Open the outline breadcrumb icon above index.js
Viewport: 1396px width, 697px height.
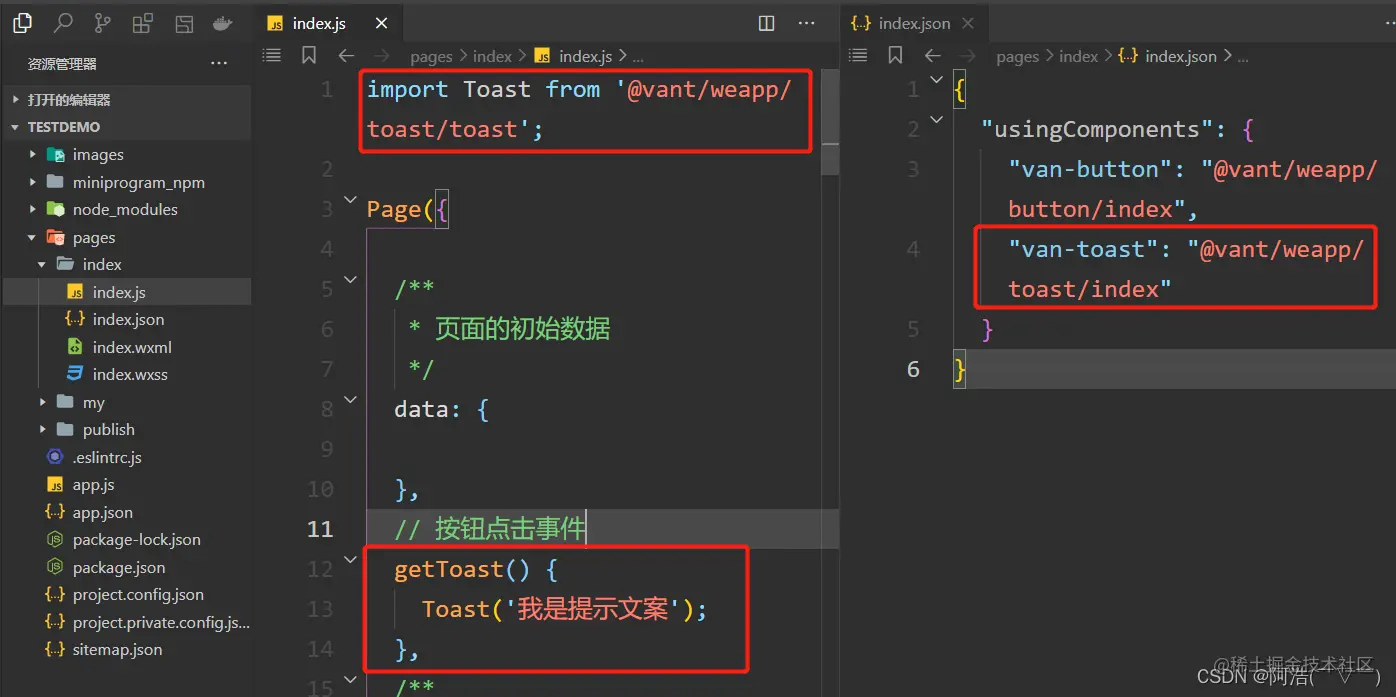click(x=271, y=55)
